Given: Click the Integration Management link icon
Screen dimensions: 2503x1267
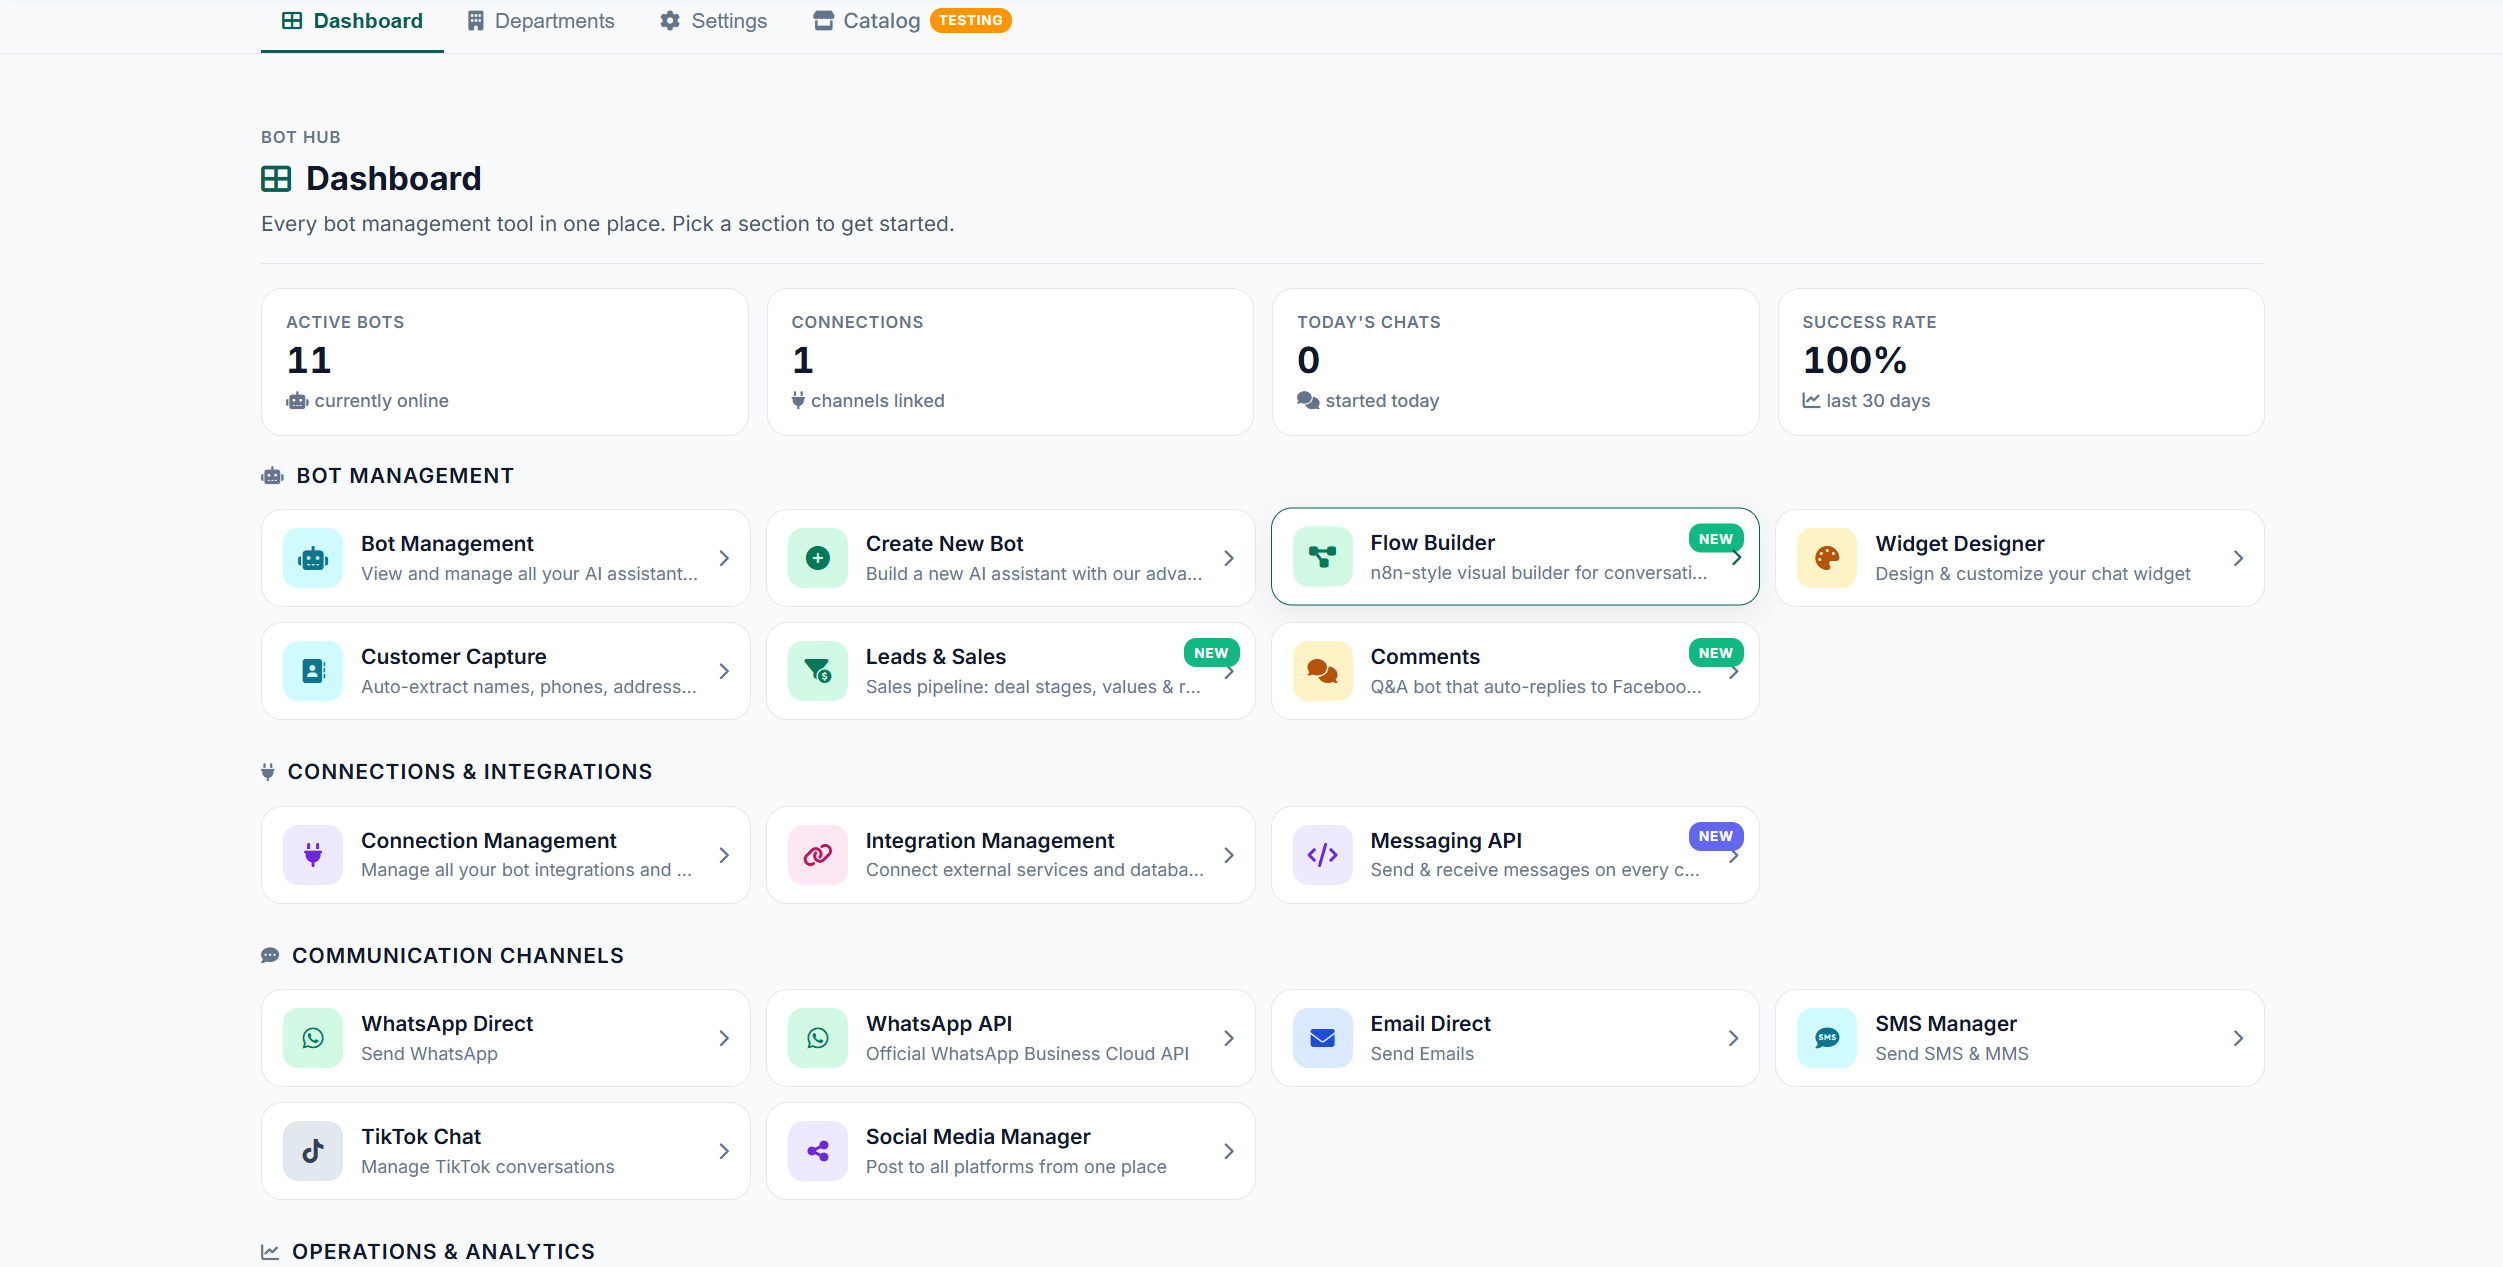Looking at the screenshot, I should [818, 855].
